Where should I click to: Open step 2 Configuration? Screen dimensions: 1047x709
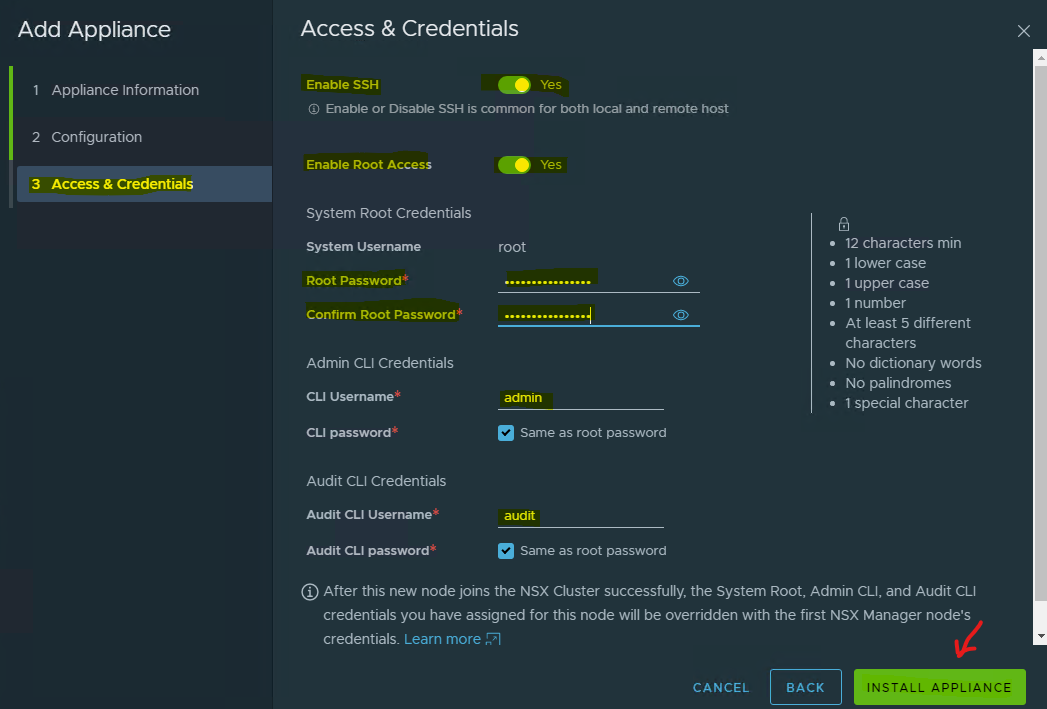[96, 137]
